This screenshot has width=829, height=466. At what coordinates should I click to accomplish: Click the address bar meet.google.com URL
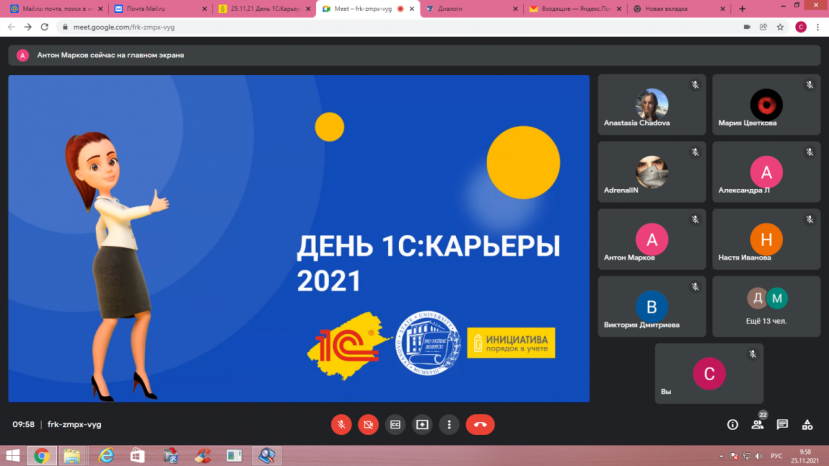(x=124, y=27)
